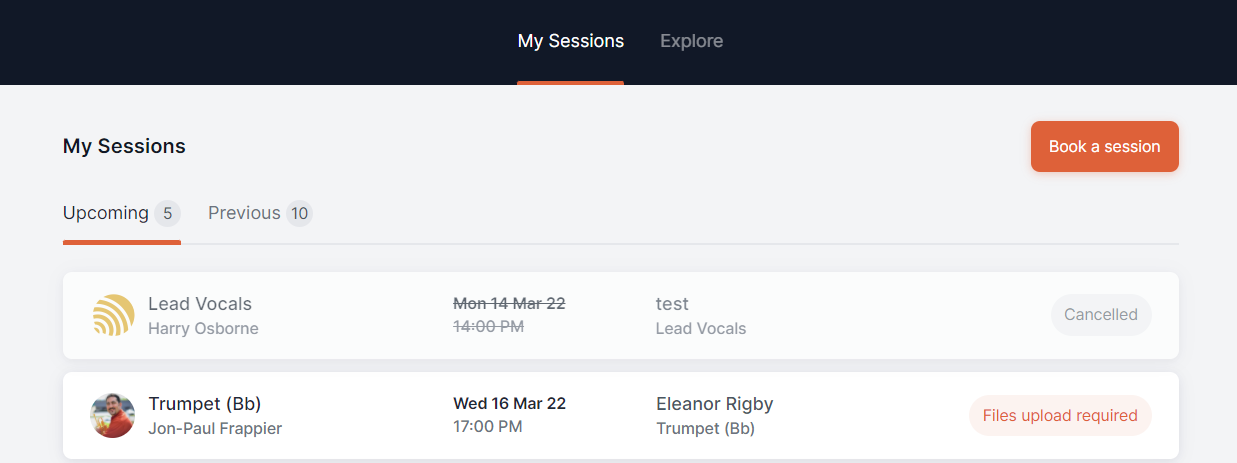Open the test session title
Viewport: 1237px width, 463px height.
pos(672,304)
